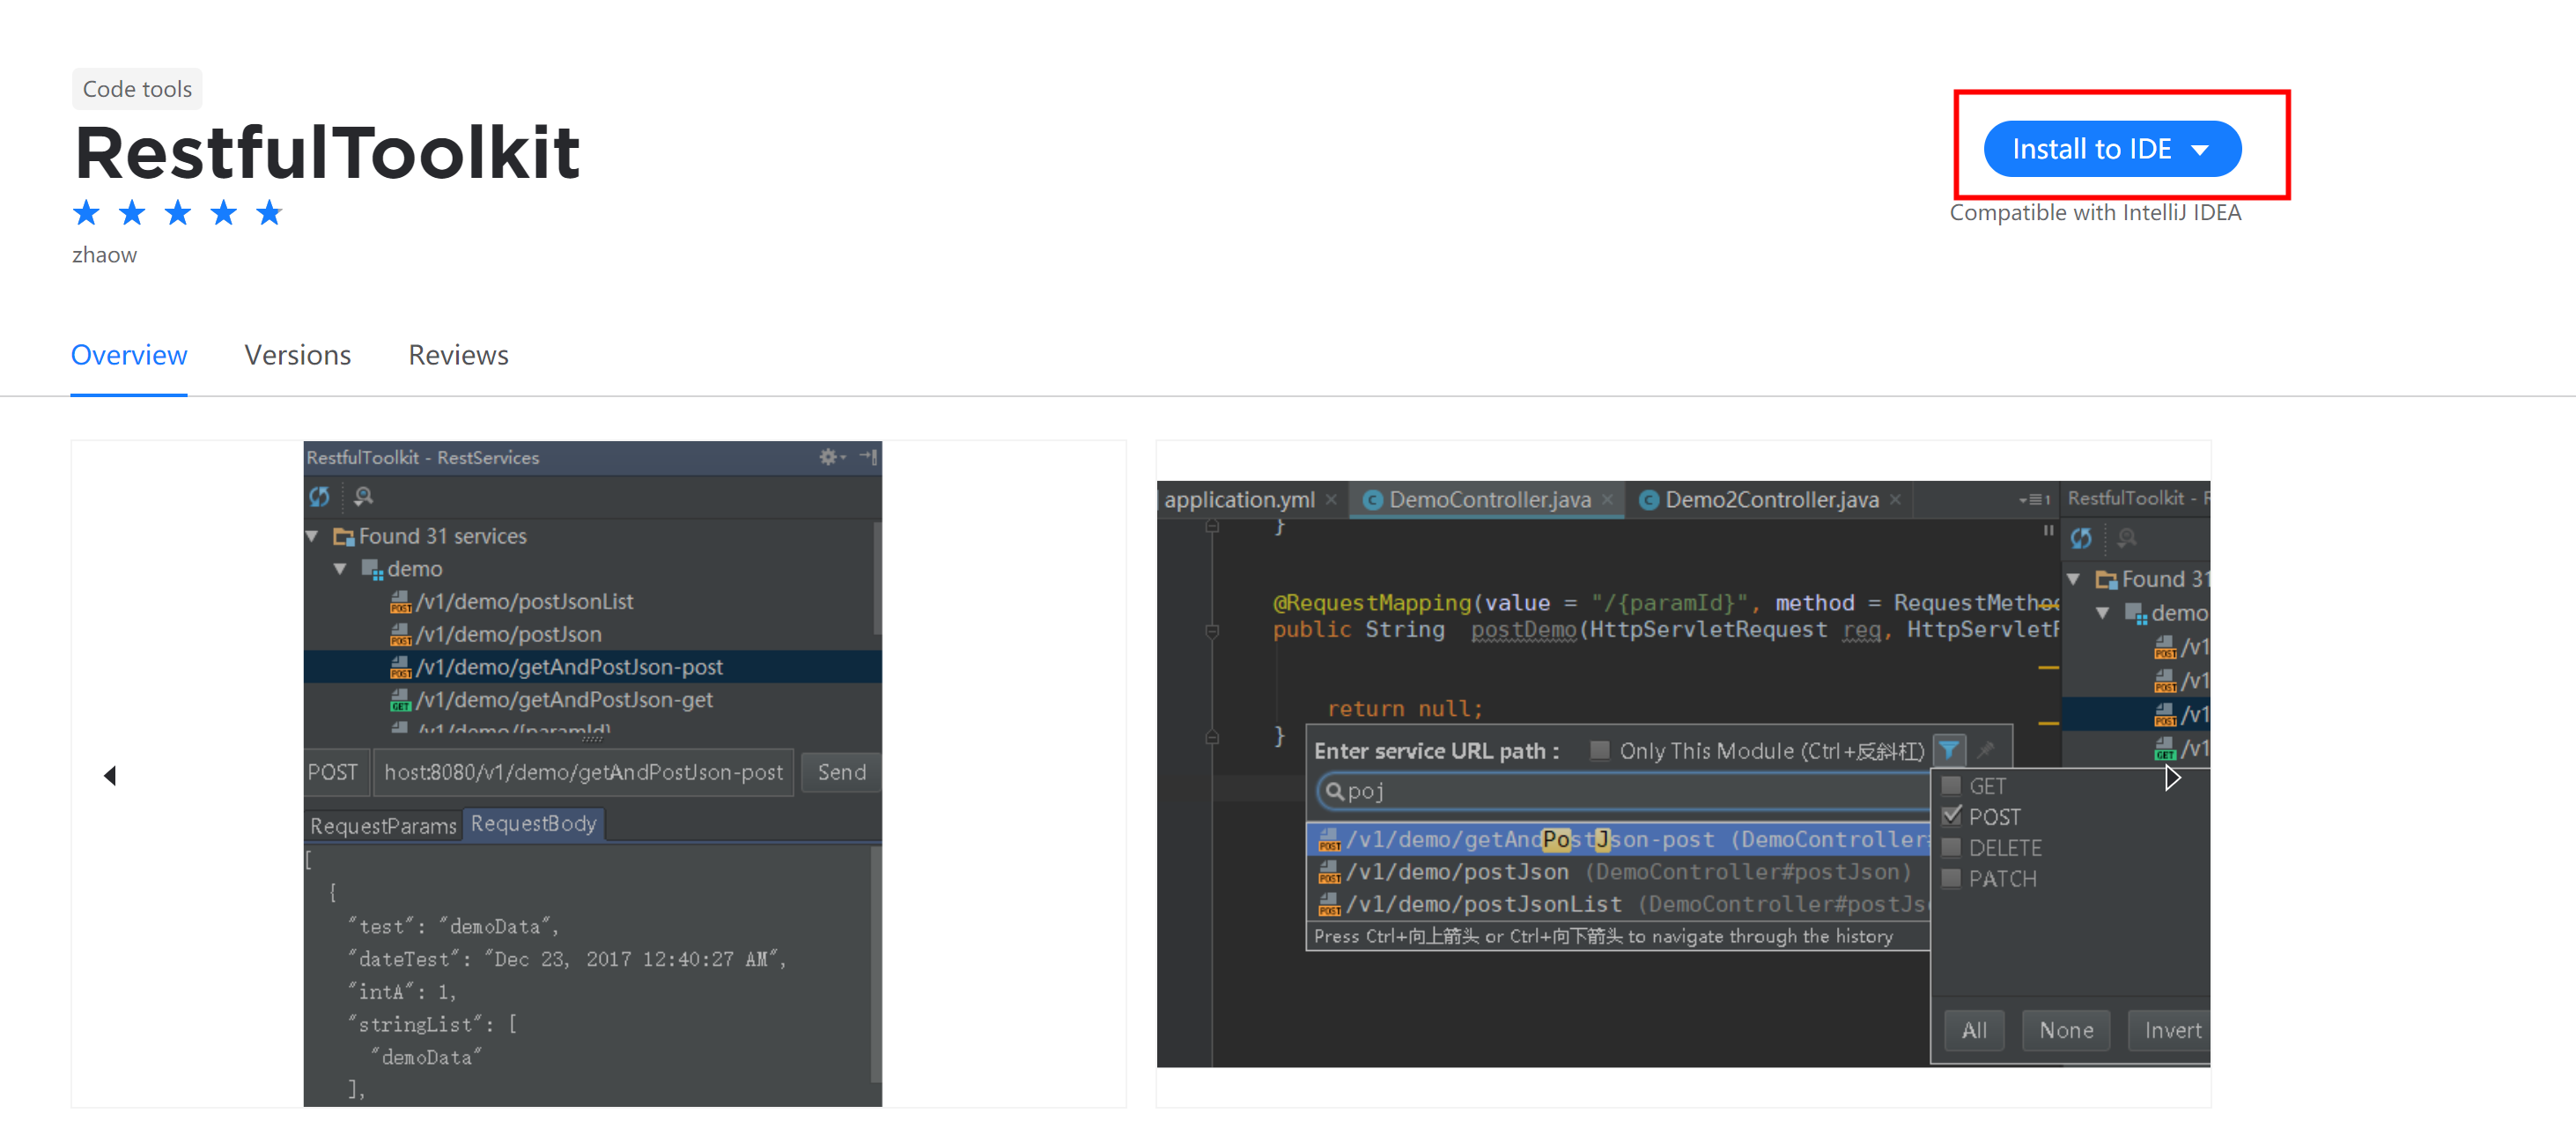The height and width of the screenshot is (1128, 2576).
Task: Open the Install to IDE dropdown arrow
Action: 2200,148
